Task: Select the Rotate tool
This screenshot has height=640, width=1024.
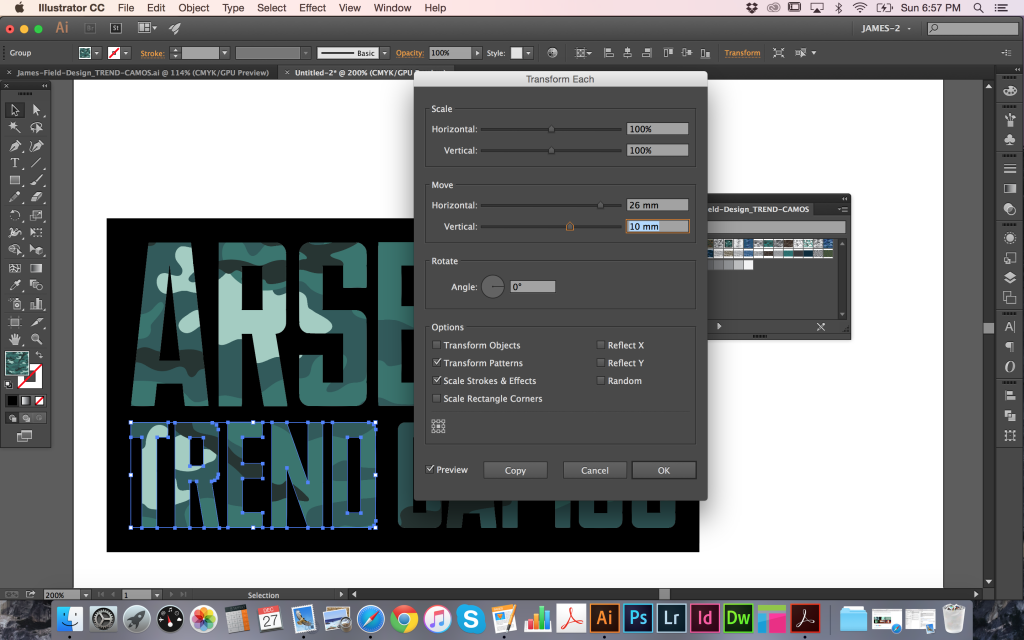Action: tap(14, 215)
